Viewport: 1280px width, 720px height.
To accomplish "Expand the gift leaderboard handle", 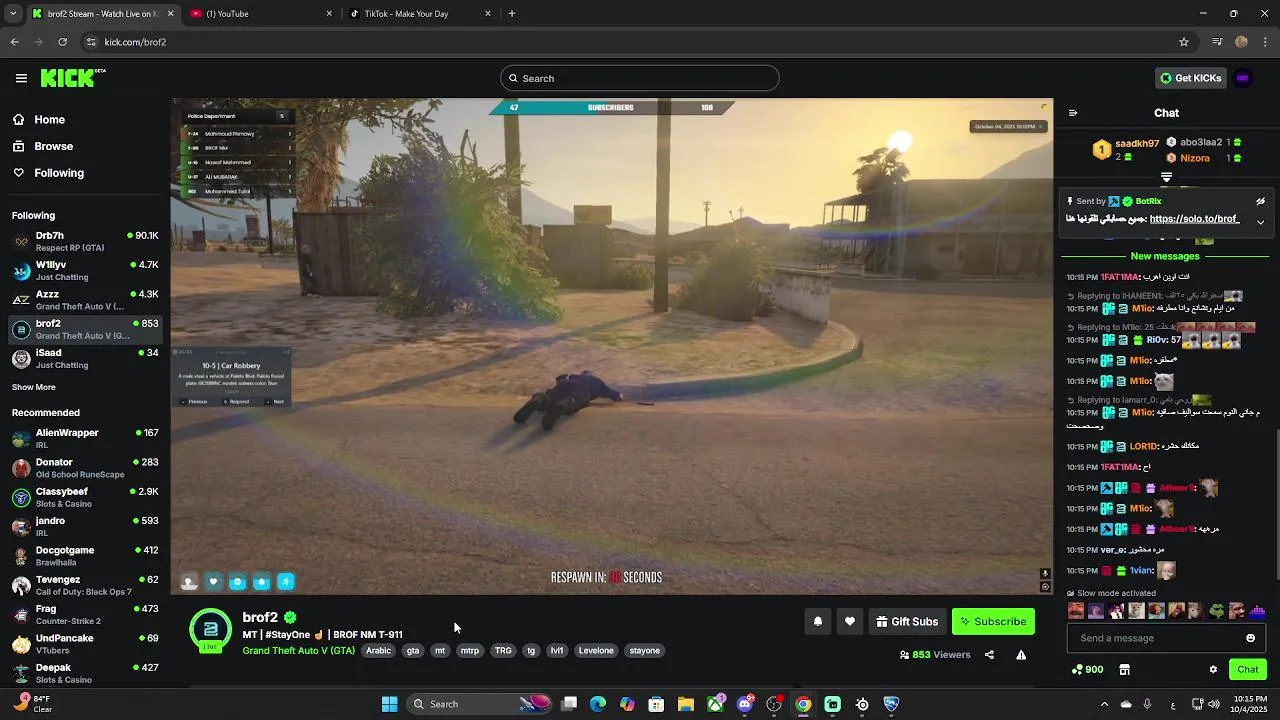I will tap(1166, 177).
